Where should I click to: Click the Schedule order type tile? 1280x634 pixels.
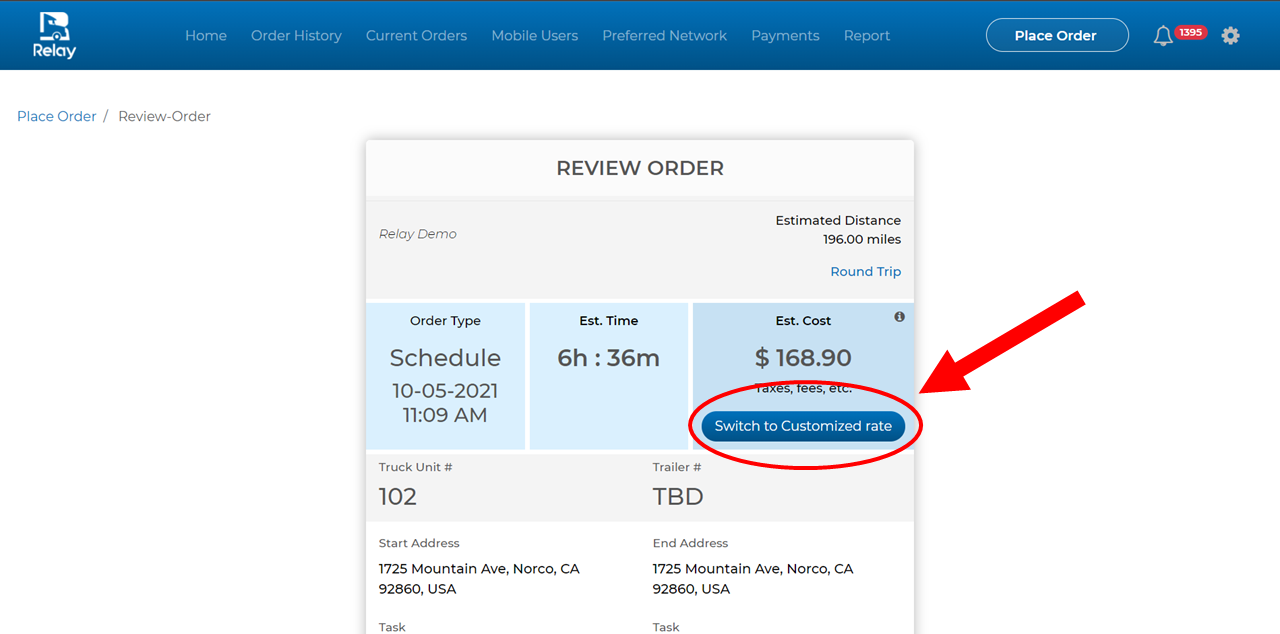[x=445, y=376]
